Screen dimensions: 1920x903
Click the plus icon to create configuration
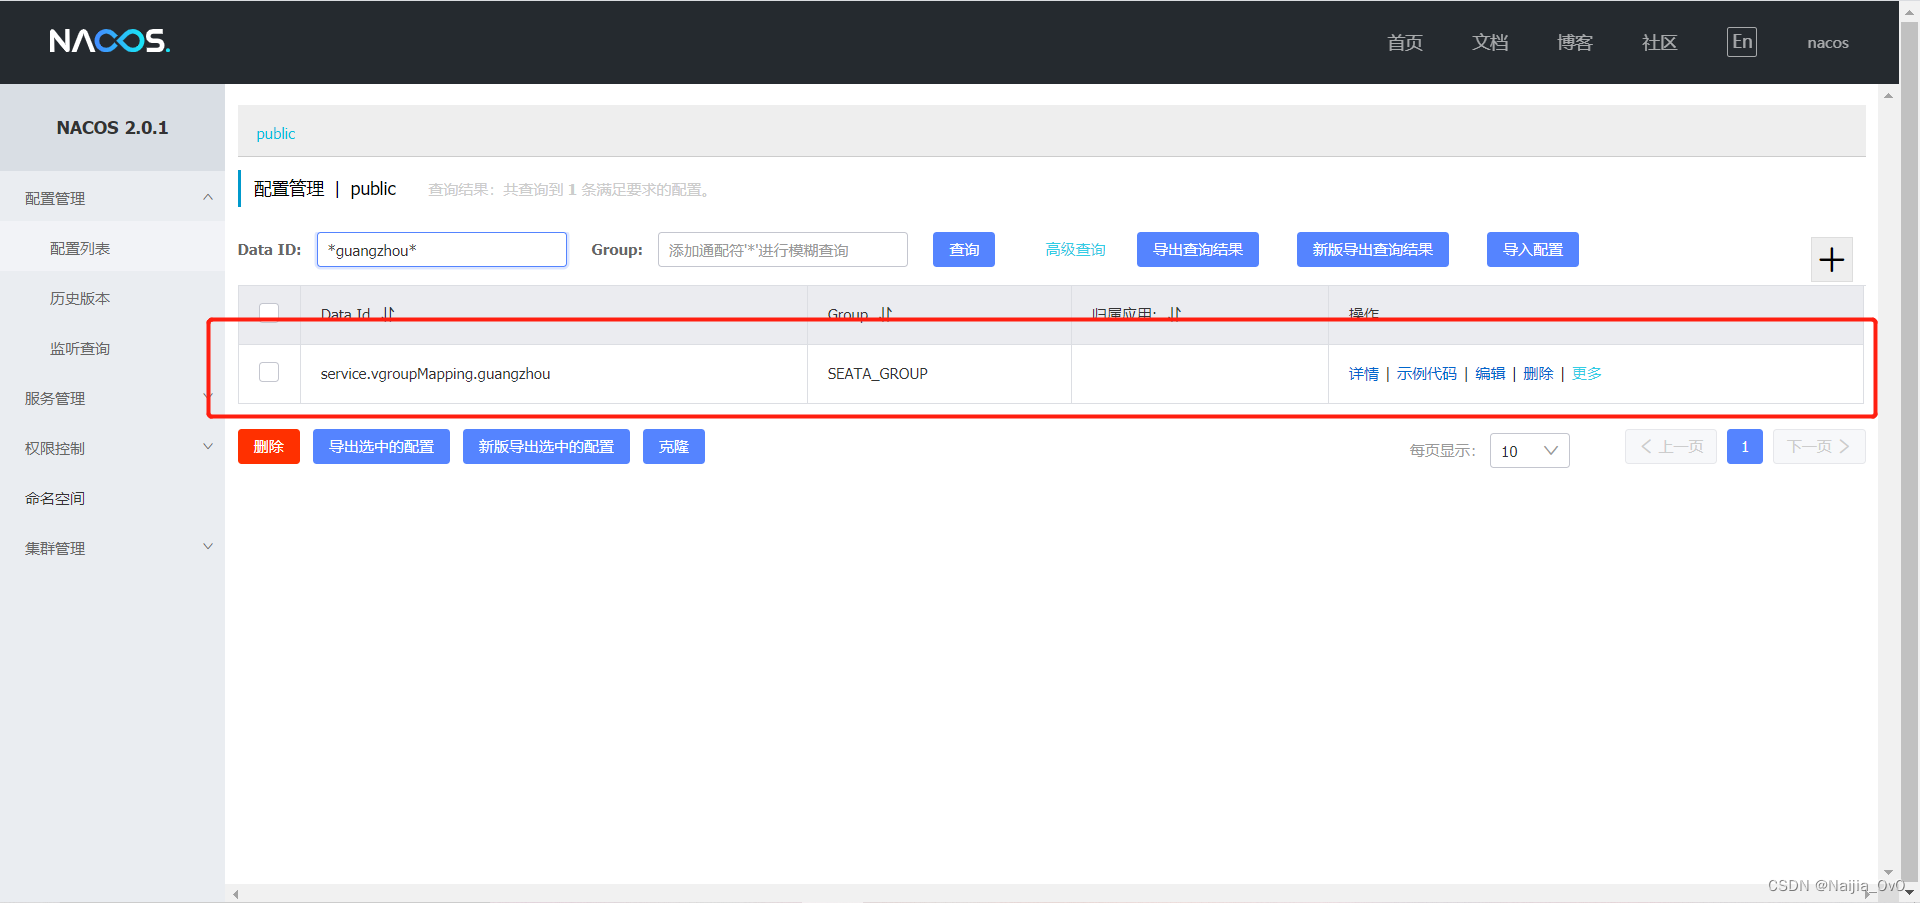pos(1831,260)
